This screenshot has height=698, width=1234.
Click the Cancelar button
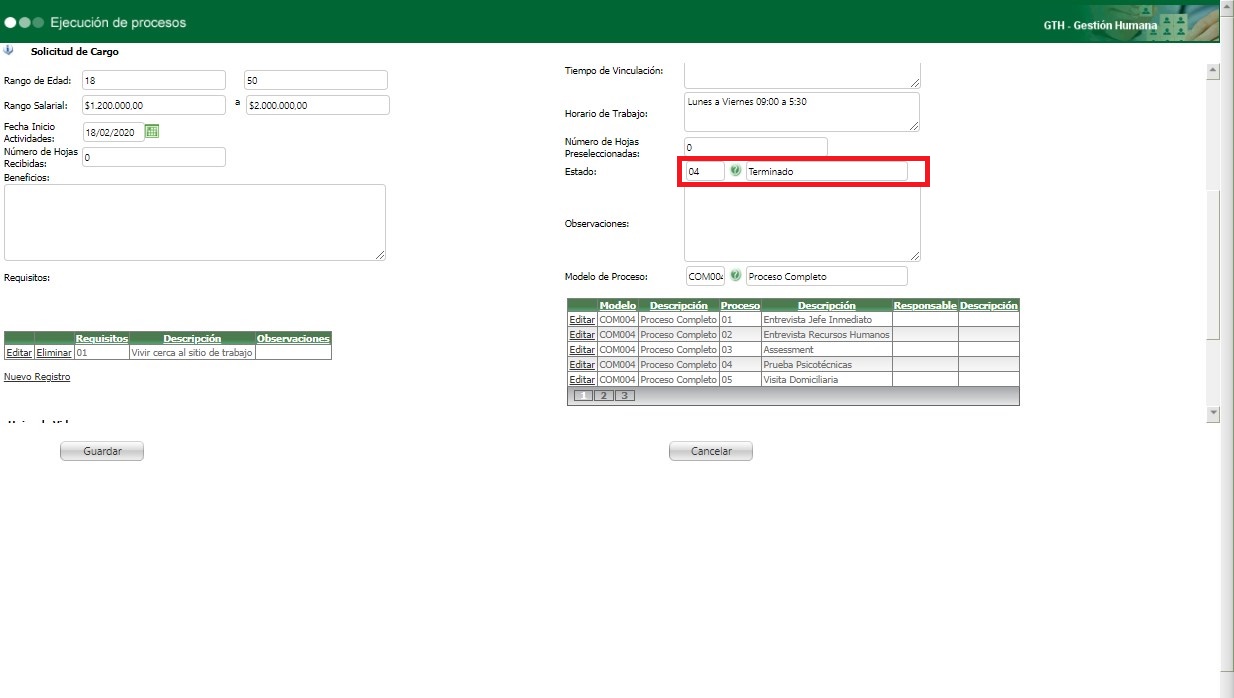(x=711, y=451)
